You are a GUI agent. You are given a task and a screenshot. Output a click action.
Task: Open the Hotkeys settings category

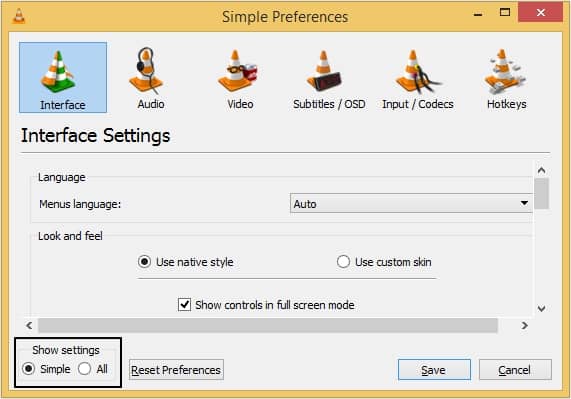click(506, 78)
